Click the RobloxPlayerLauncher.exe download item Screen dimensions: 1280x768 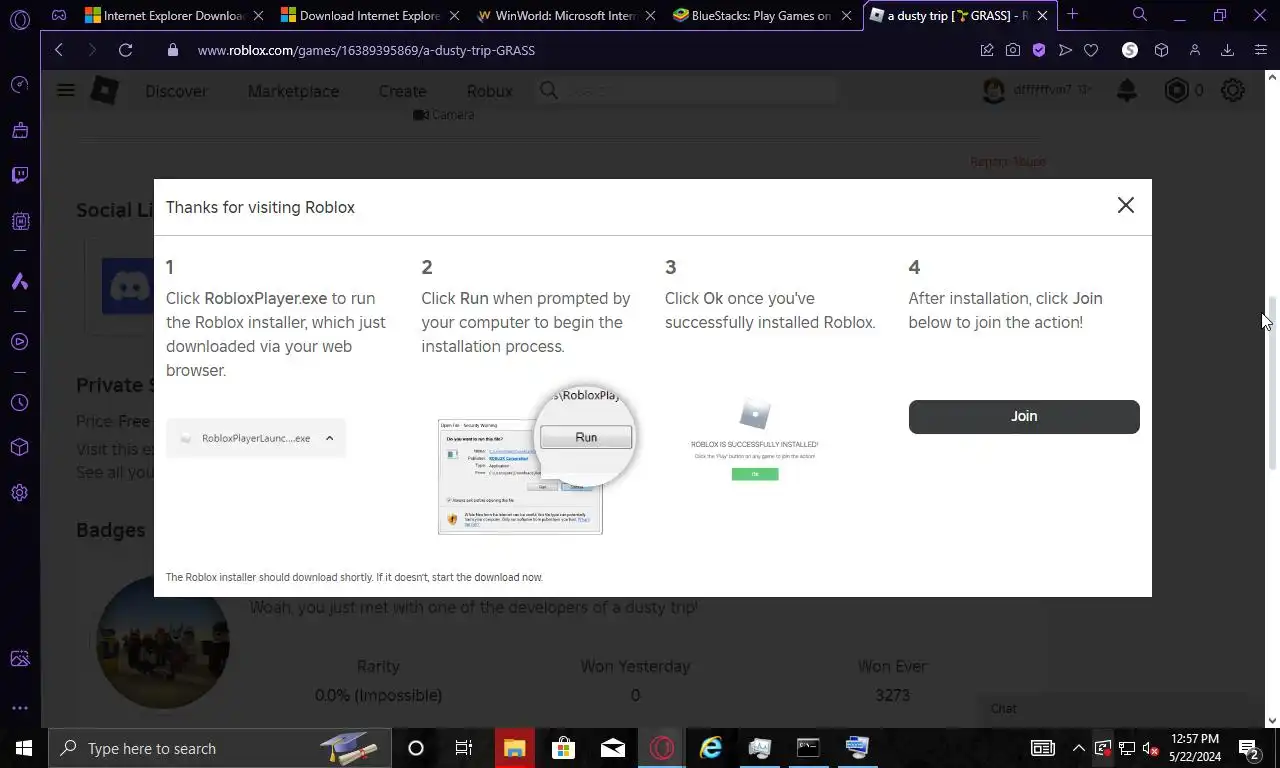256,438
